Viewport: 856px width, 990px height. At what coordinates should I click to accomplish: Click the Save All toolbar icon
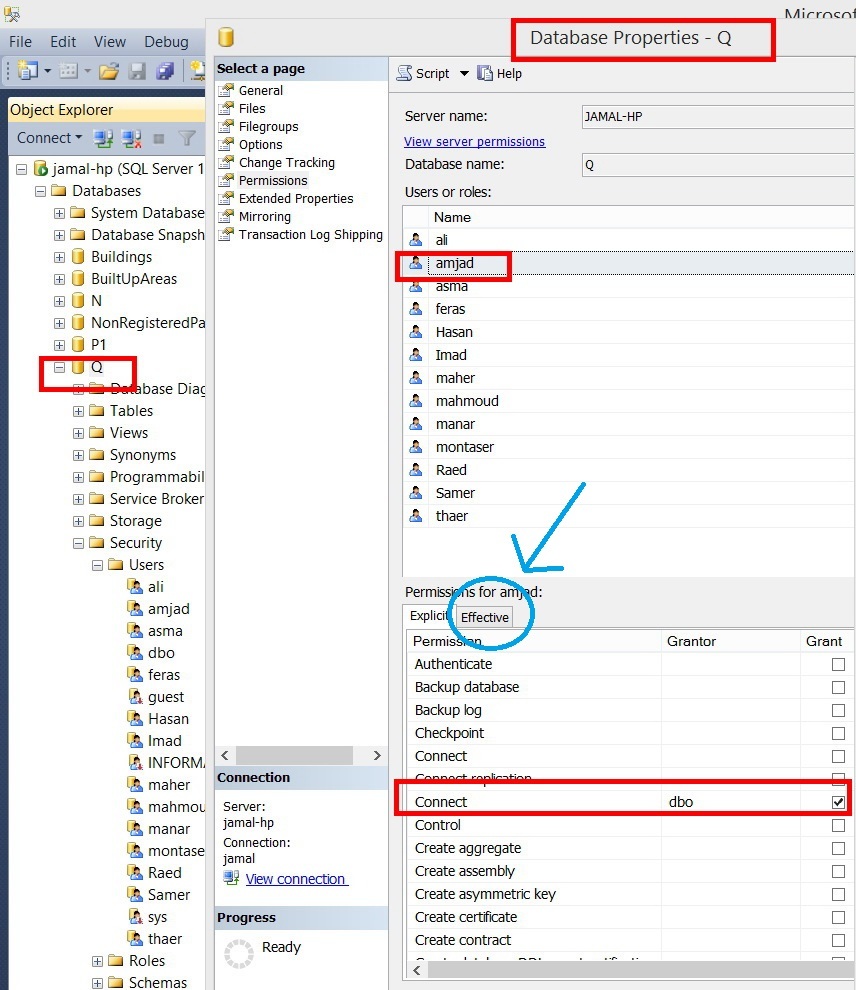click(165, 71)
